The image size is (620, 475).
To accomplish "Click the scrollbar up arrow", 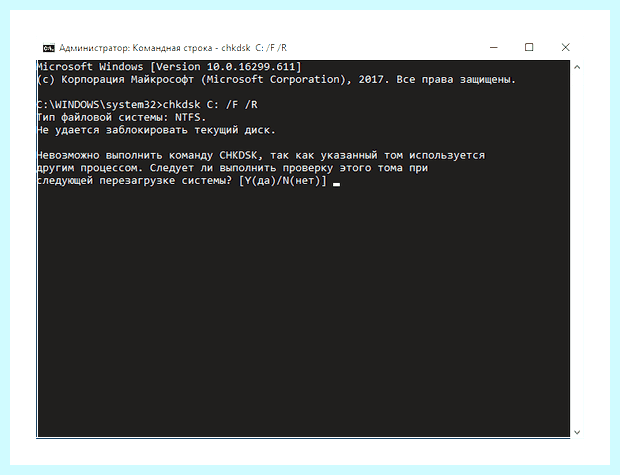I will pos(577,67).
